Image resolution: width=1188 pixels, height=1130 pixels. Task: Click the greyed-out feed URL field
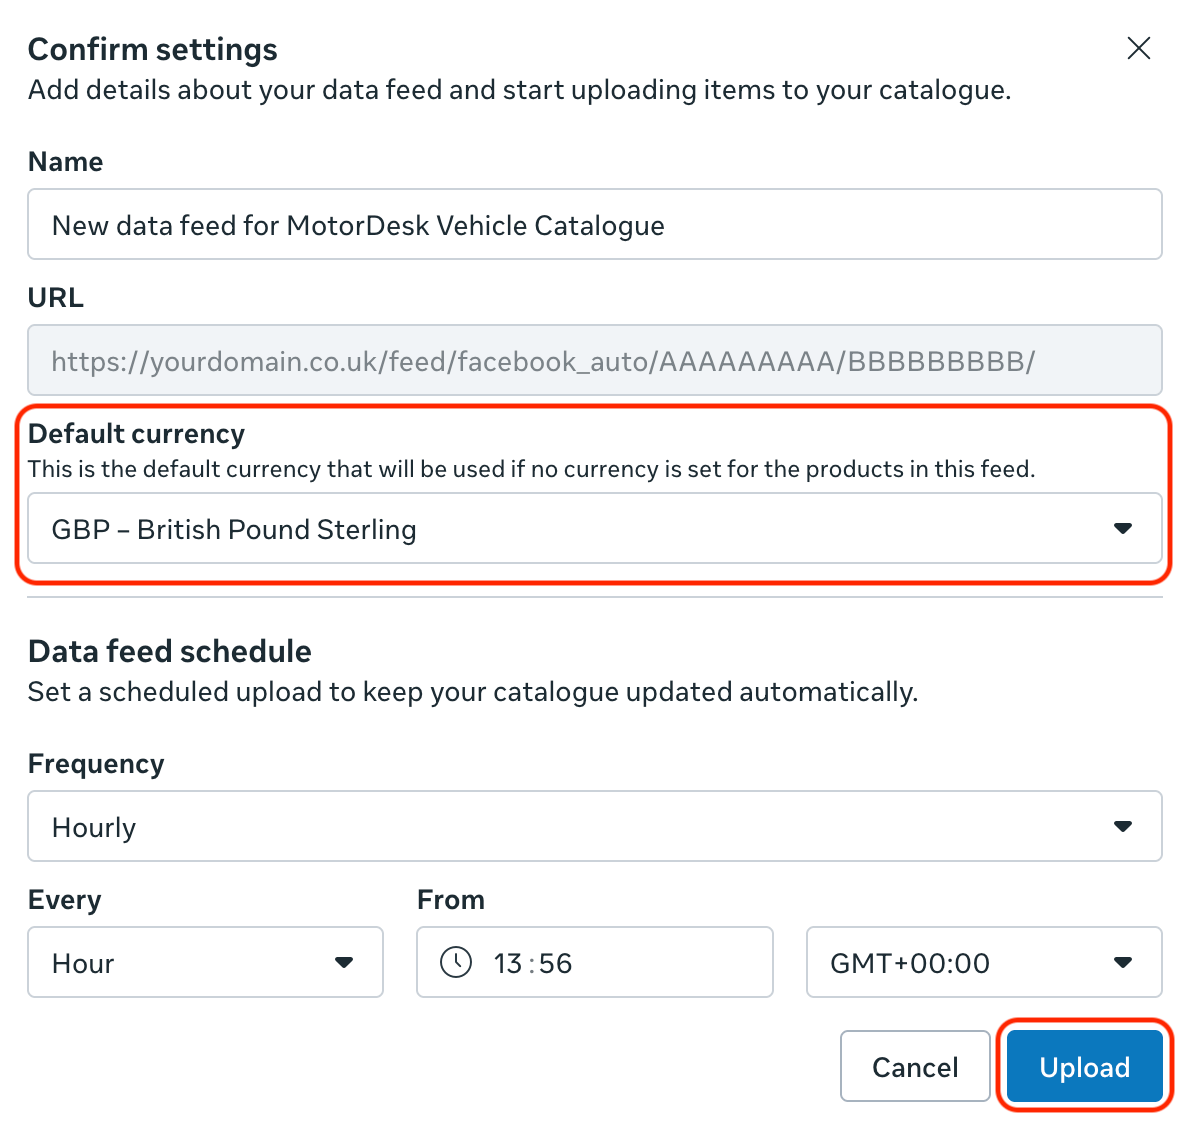click(594, 361)
